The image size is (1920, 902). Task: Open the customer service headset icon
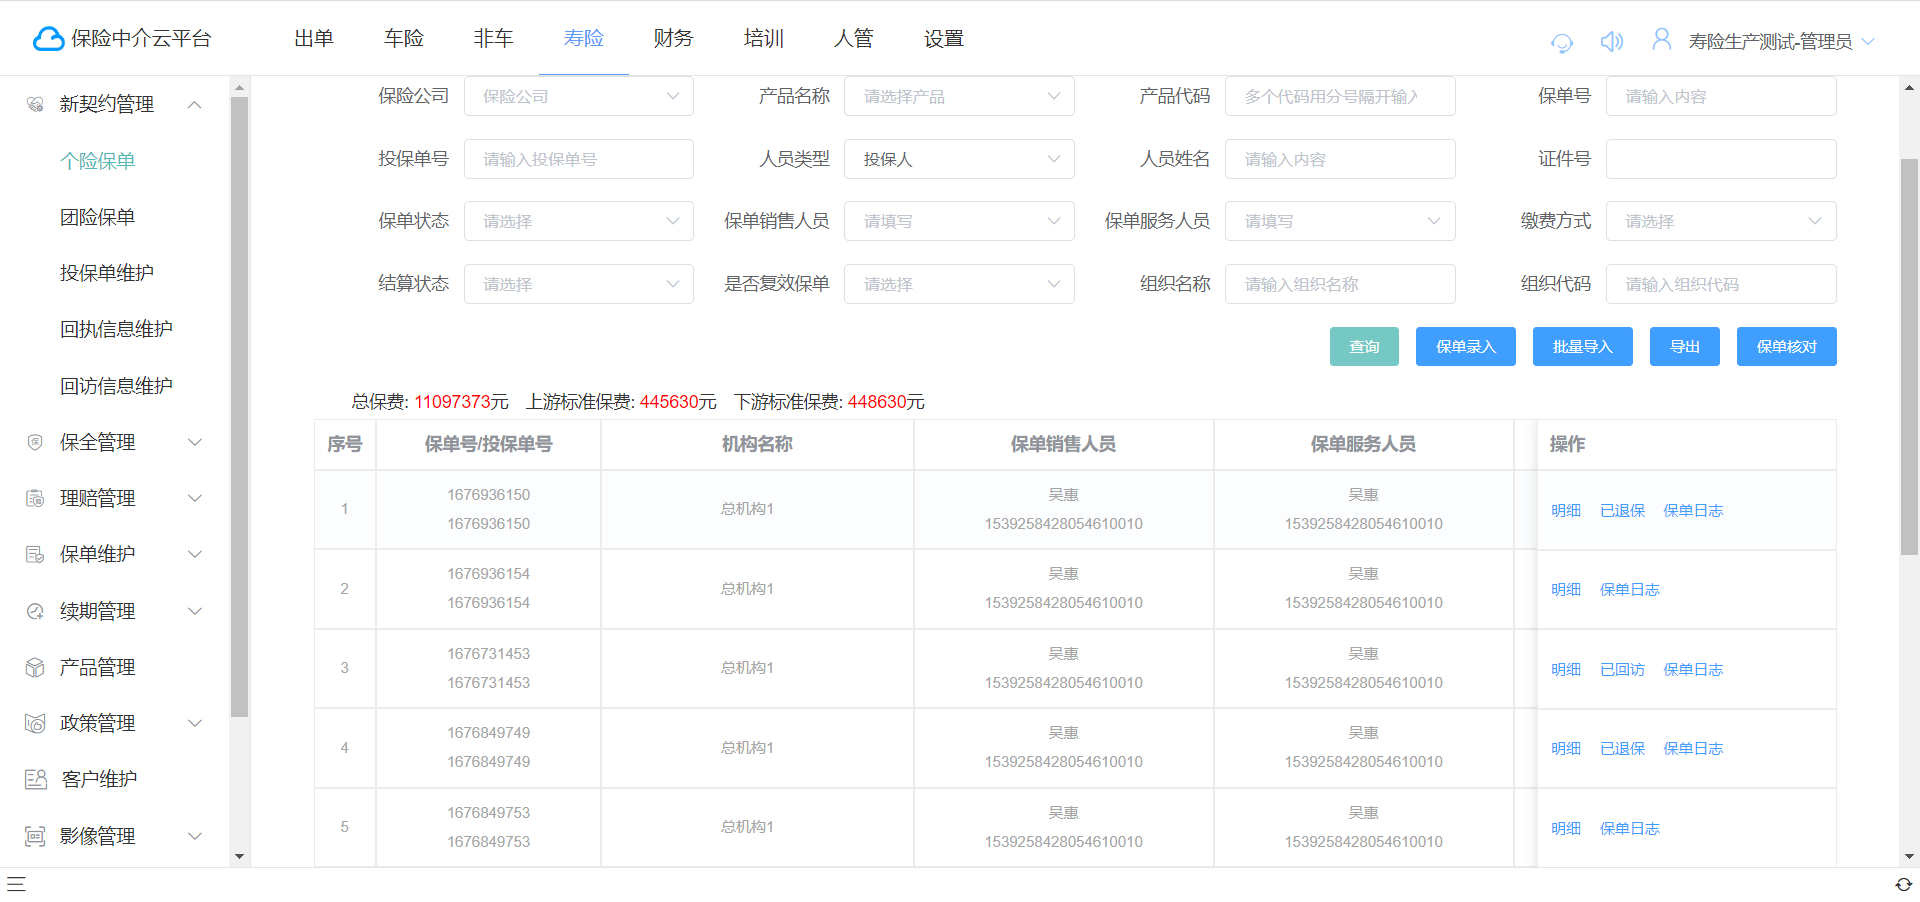(1561, 41)
